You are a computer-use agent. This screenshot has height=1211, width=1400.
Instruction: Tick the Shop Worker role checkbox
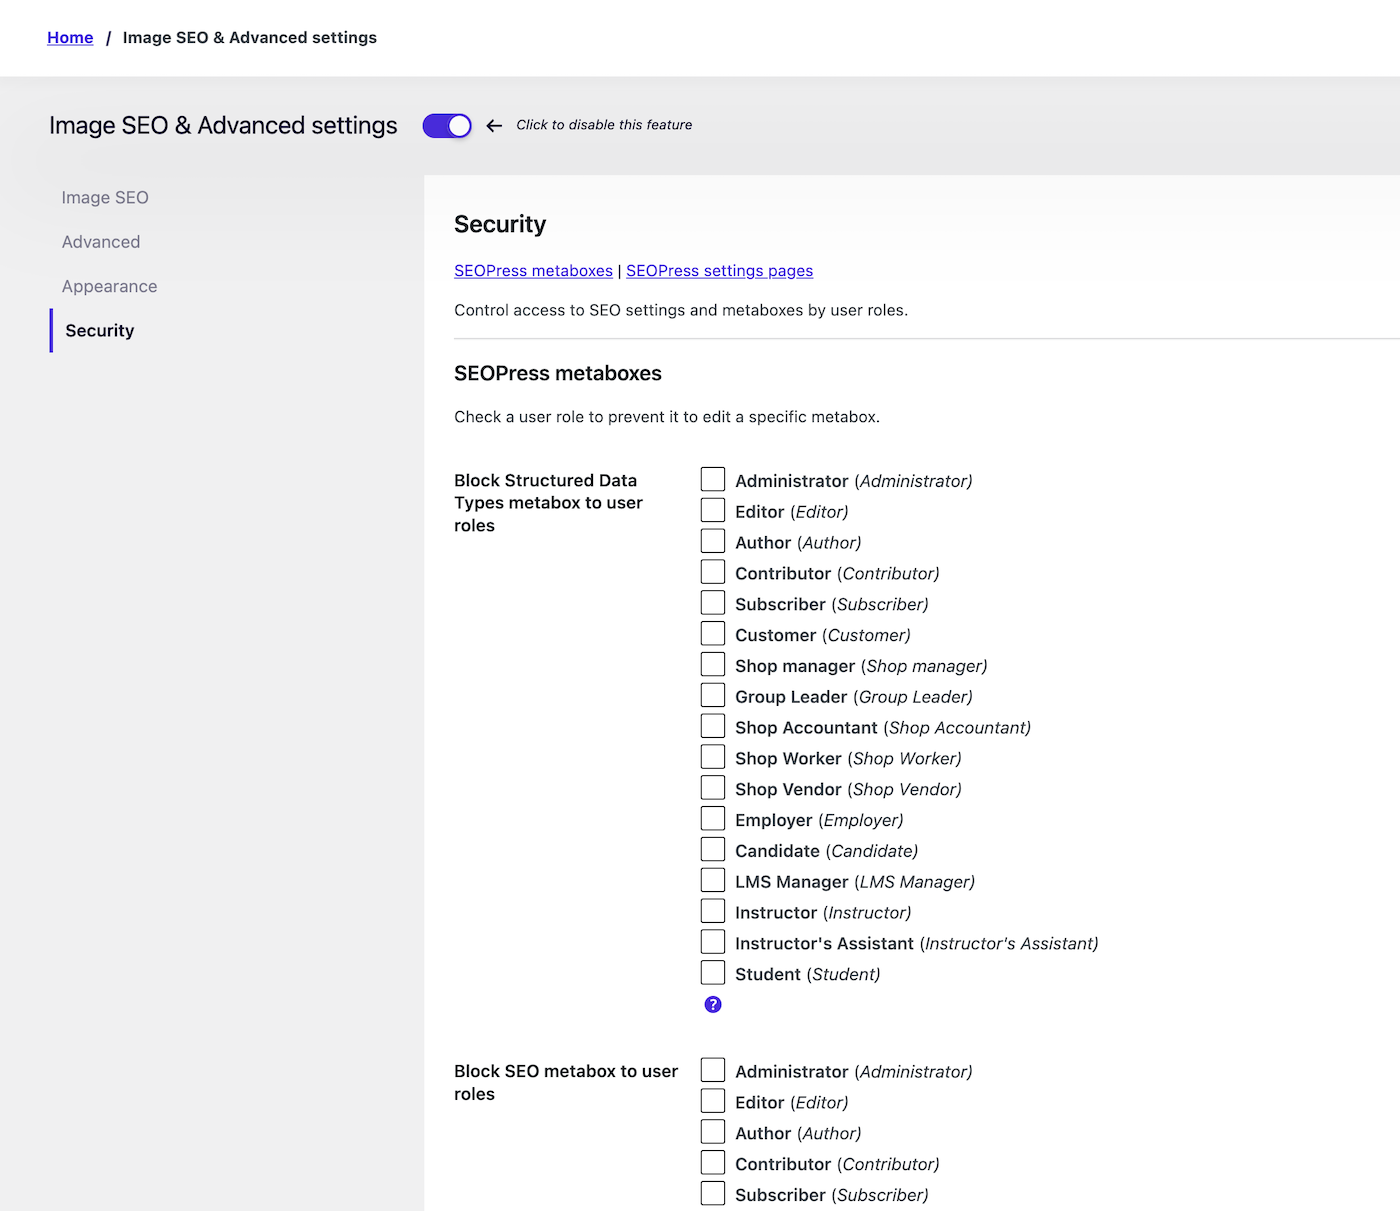coord(713,757)
